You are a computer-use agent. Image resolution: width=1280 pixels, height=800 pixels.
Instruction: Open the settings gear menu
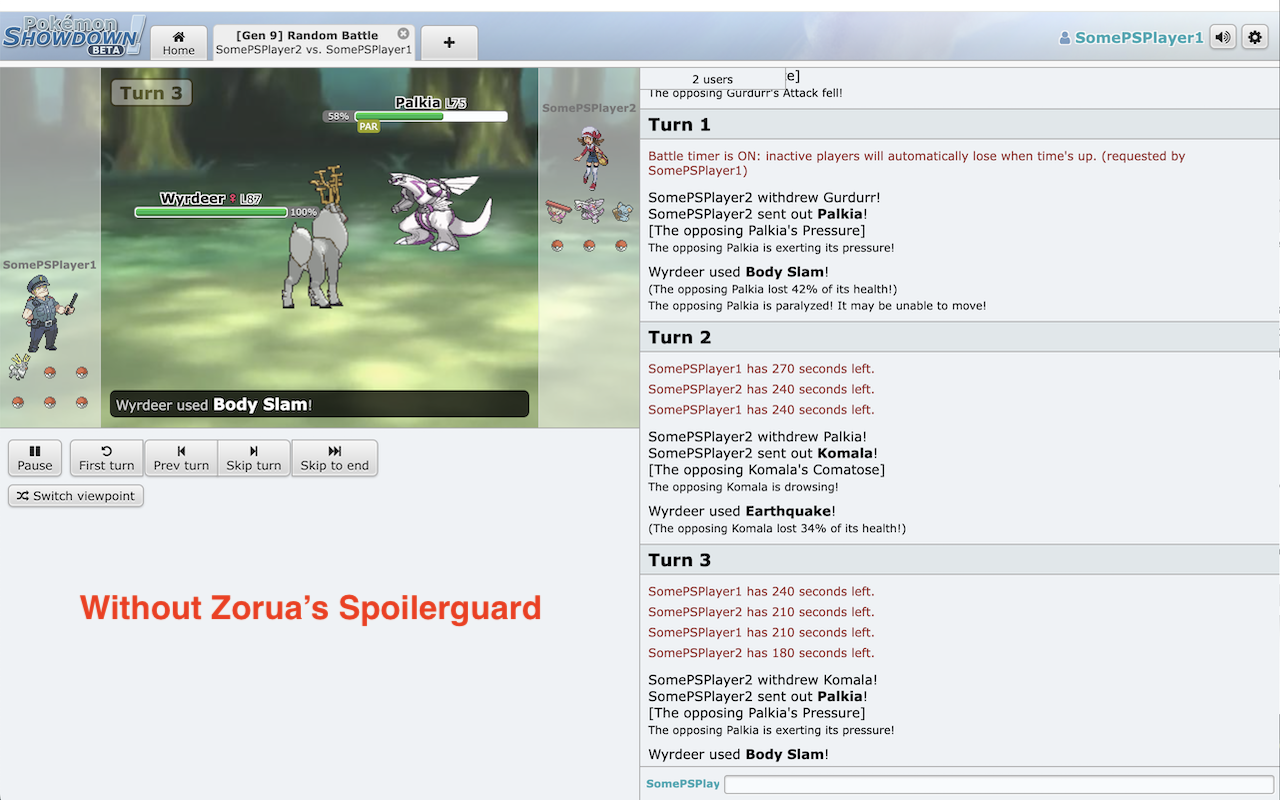tap(1254, 38)
